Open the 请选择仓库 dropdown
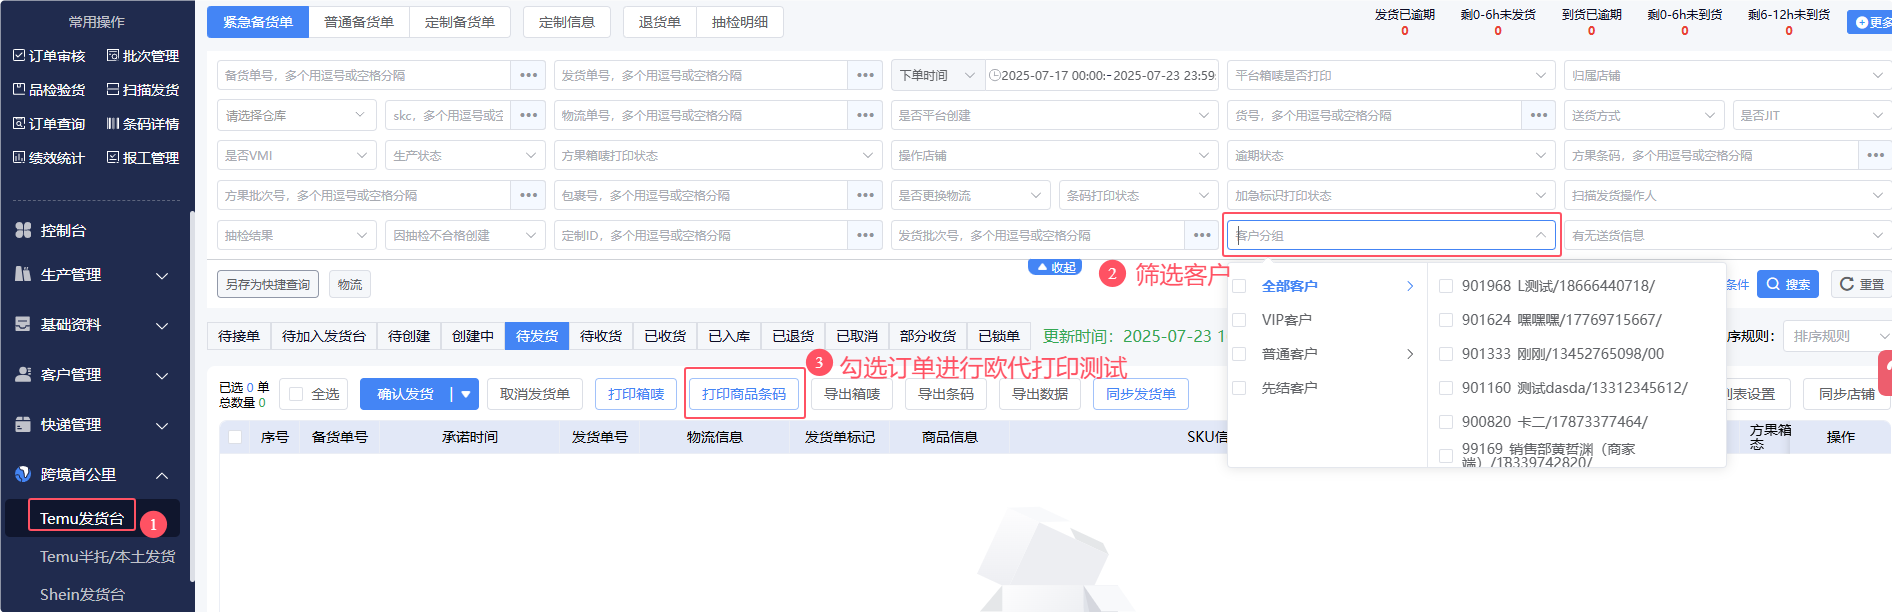This screenshot has width=1892, height=612. (x=296, y=115)
